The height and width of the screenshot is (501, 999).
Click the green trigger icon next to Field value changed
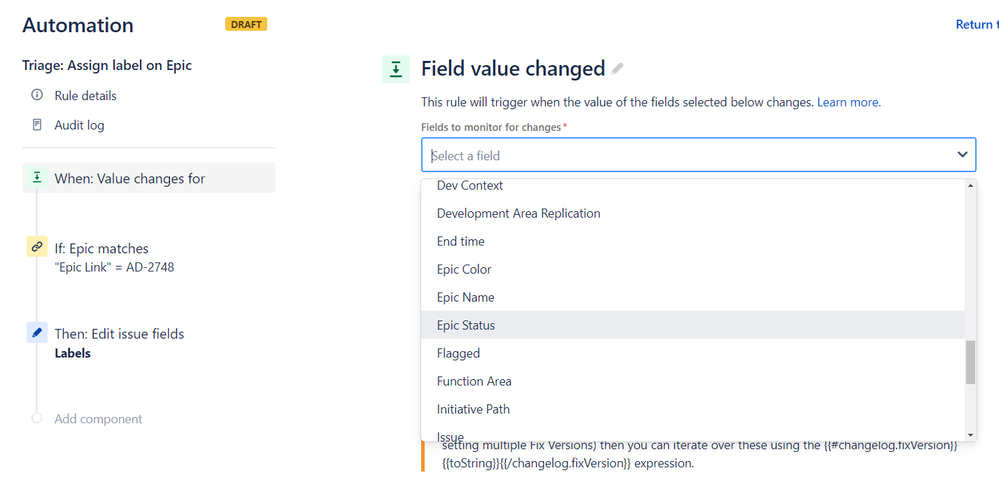coord(396,69)
